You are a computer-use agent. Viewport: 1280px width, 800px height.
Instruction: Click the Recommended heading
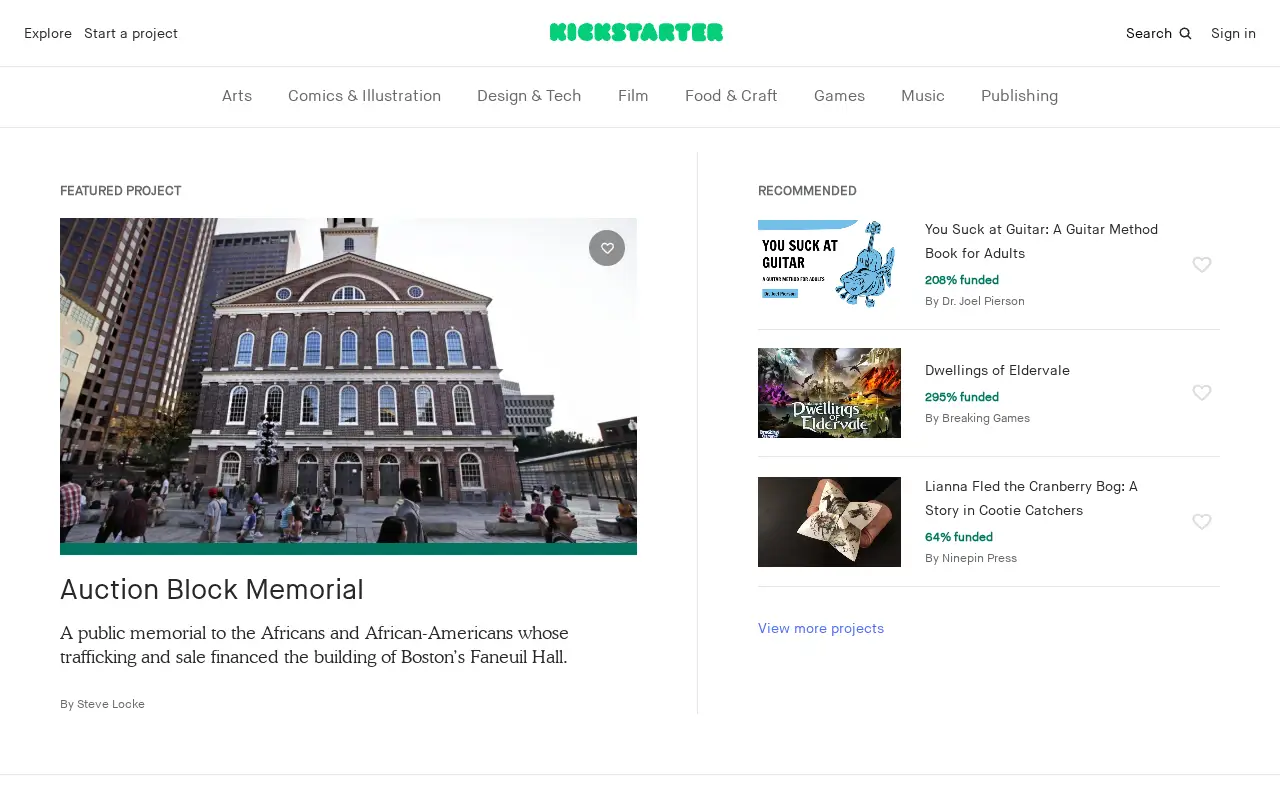[x=807, y=191]
